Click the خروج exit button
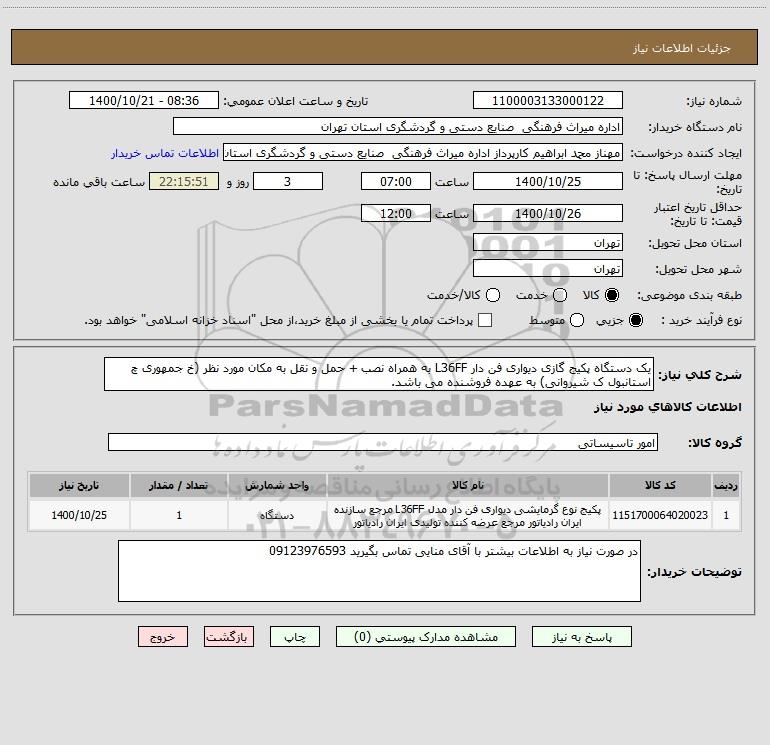This screenshot has height=745, width=770. tap(163, 637)
